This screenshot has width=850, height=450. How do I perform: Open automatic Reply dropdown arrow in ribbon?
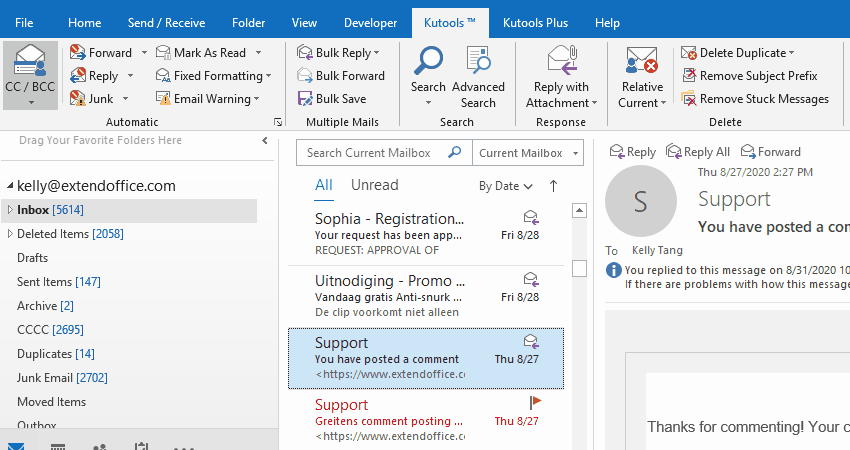[130, 75]
